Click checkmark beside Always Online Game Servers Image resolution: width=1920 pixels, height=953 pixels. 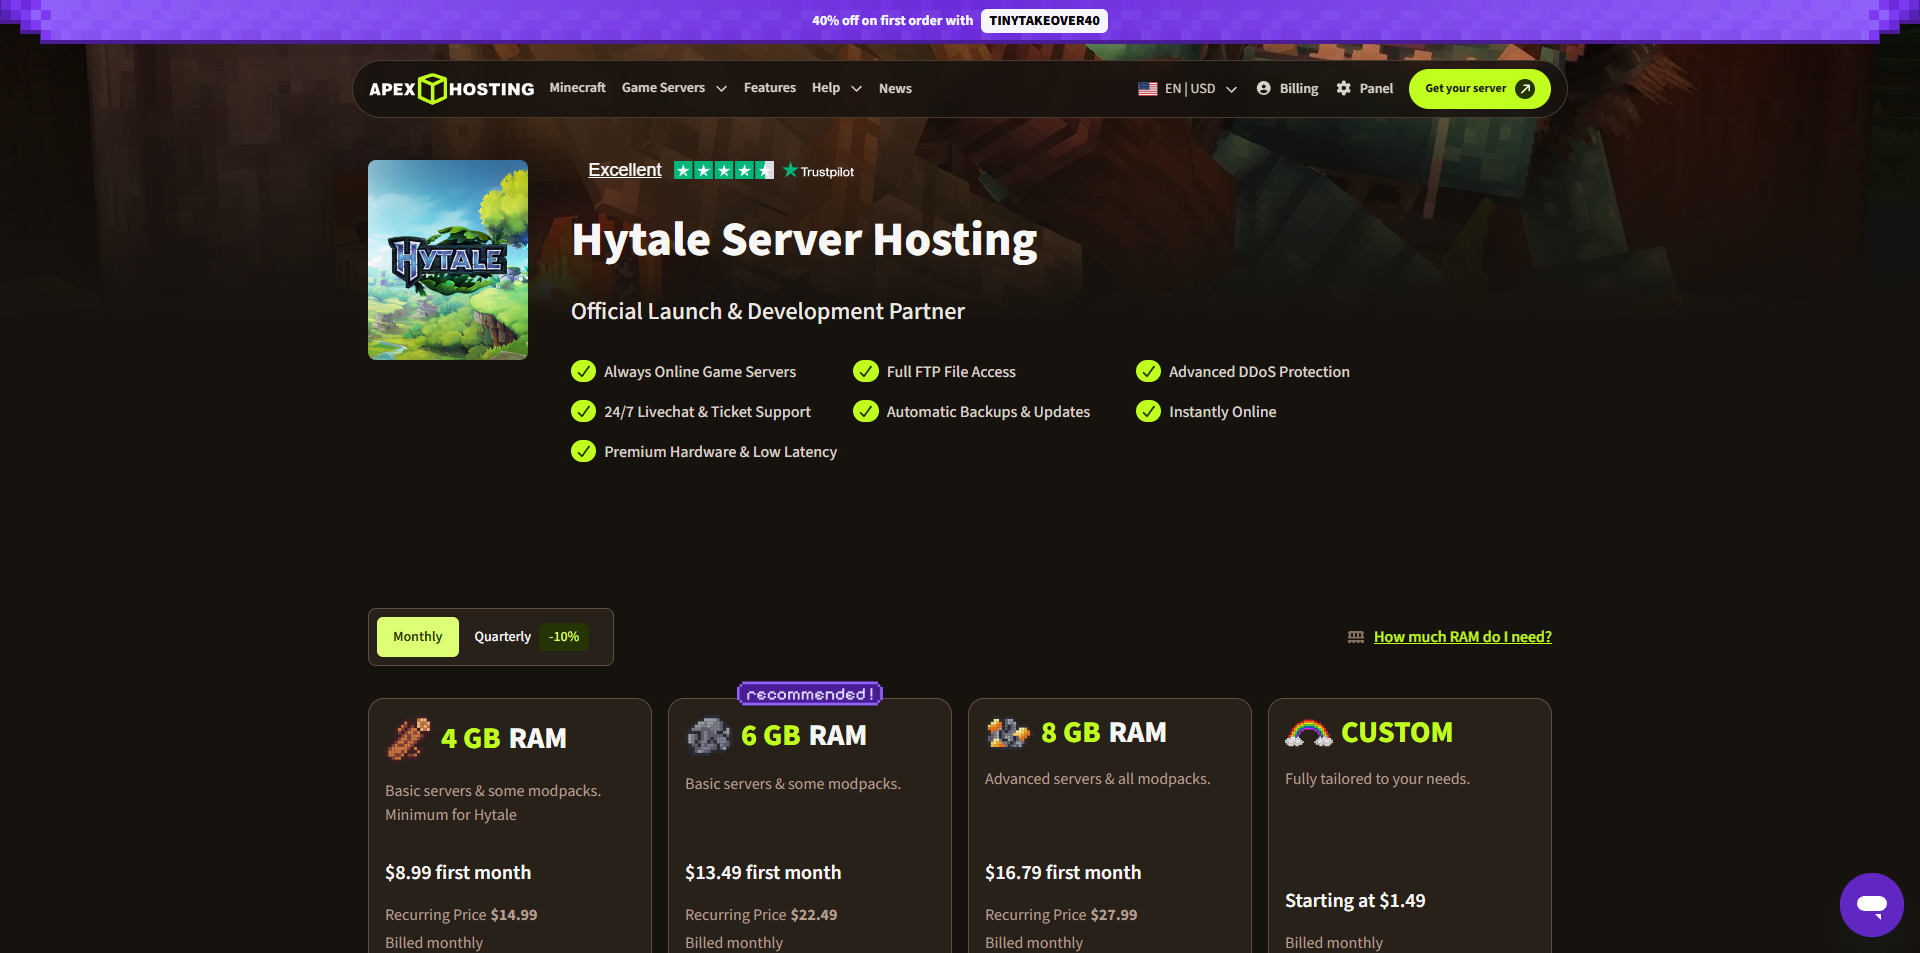583,372
